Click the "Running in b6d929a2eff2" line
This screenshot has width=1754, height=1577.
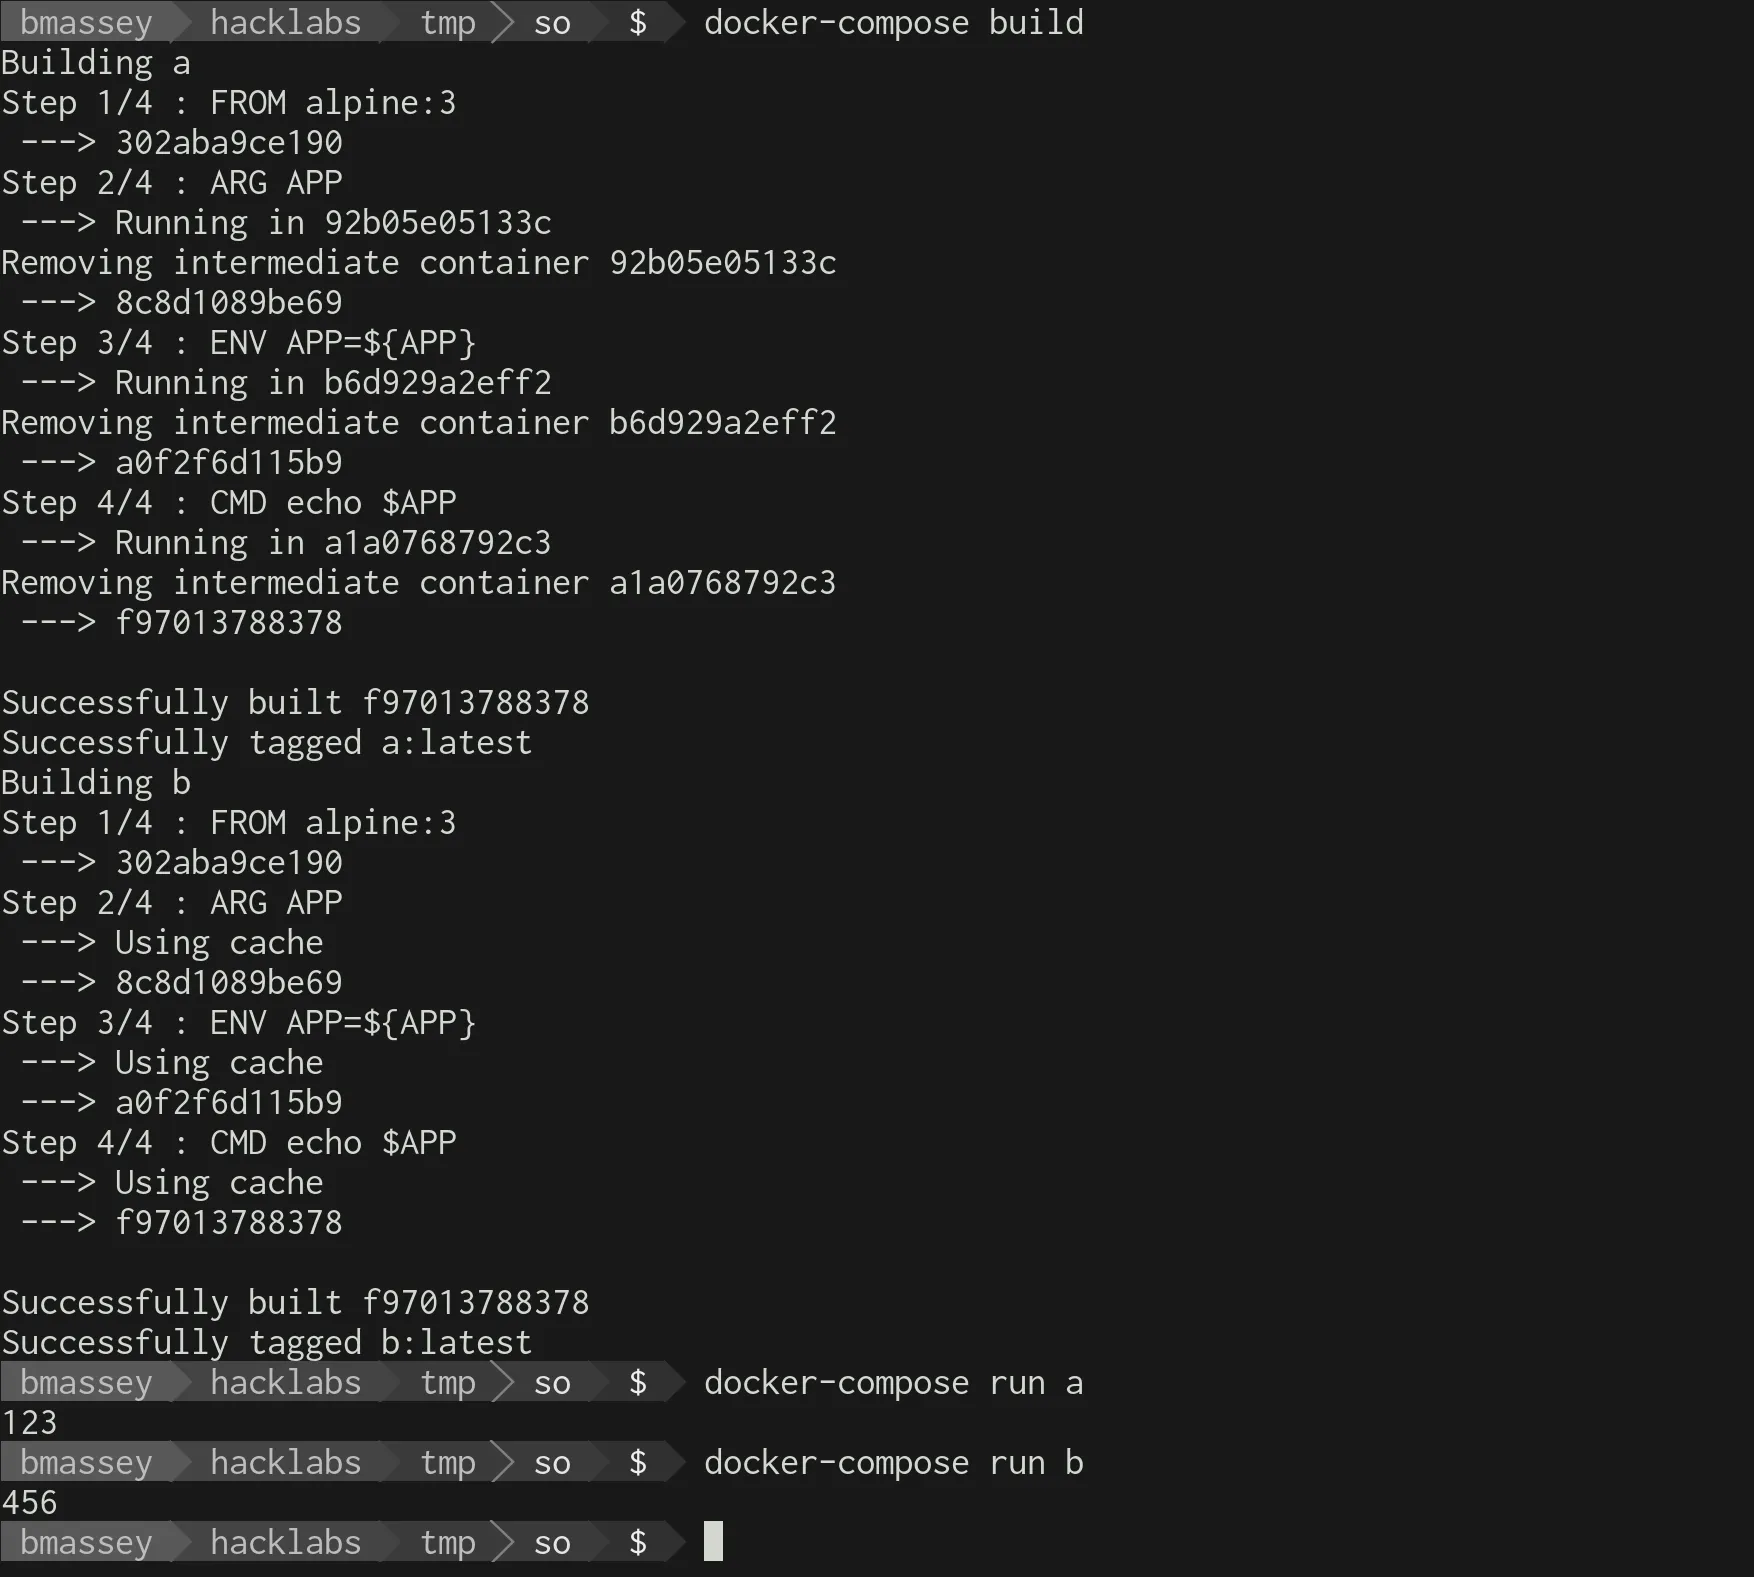click(333, 382)
